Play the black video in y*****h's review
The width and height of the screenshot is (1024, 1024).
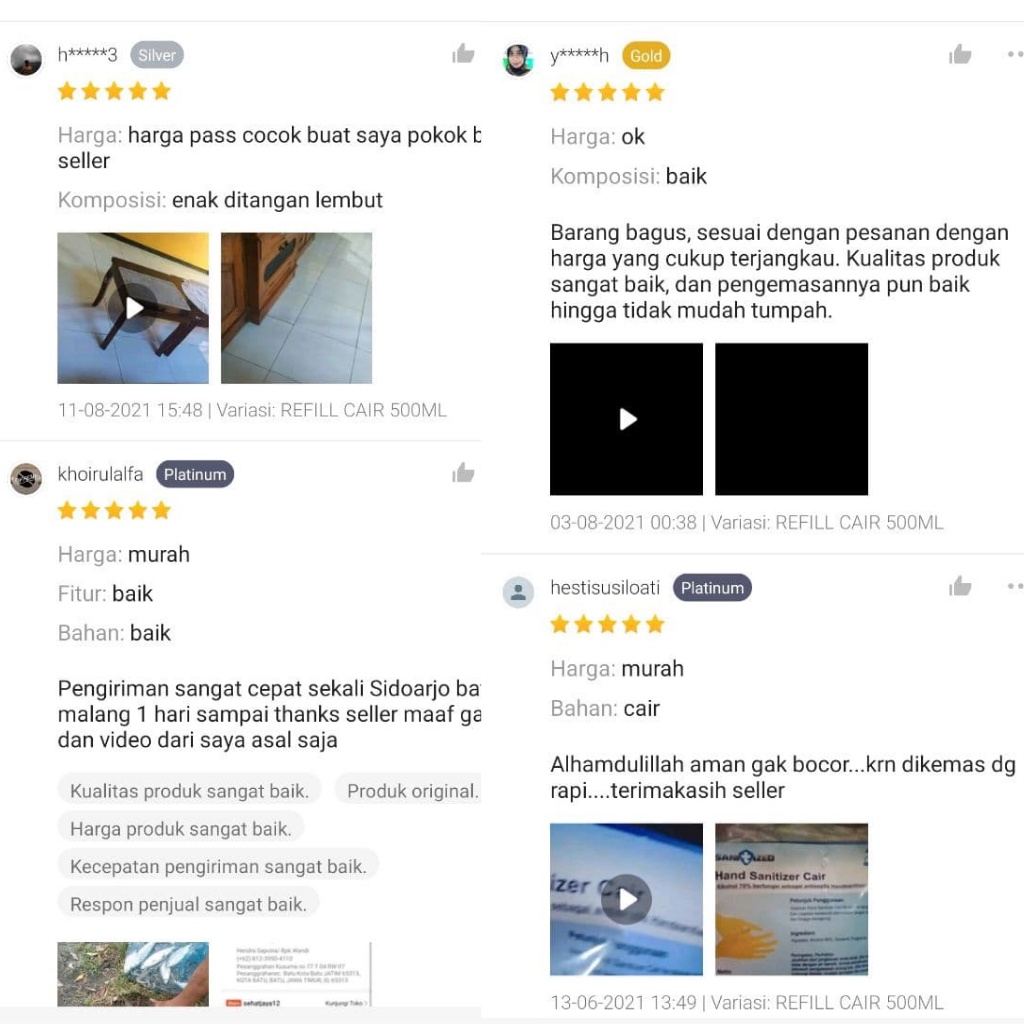pyautogui.click(x=626, y=419)
